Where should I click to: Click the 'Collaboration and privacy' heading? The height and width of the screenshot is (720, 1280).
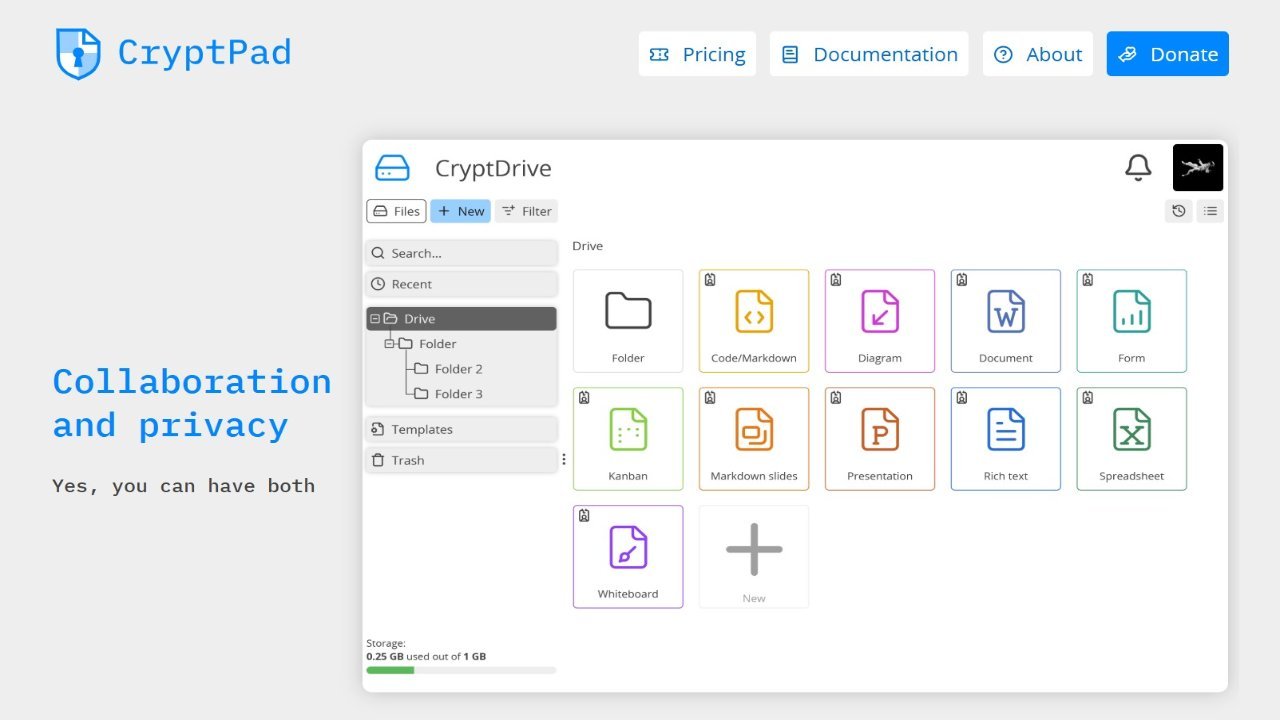tap(192, 403)
